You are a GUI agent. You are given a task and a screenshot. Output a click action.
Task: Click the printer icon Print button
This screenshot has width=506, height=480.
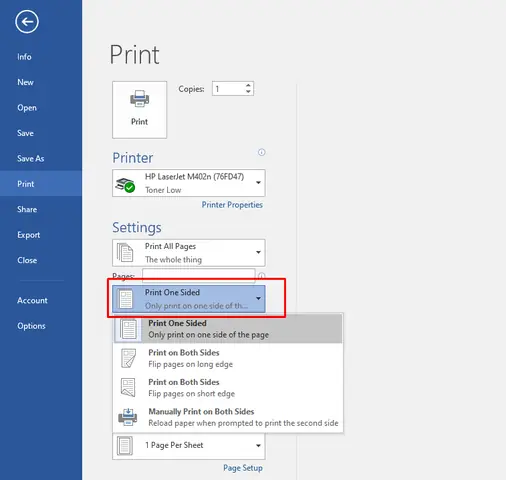coord(139,110)
